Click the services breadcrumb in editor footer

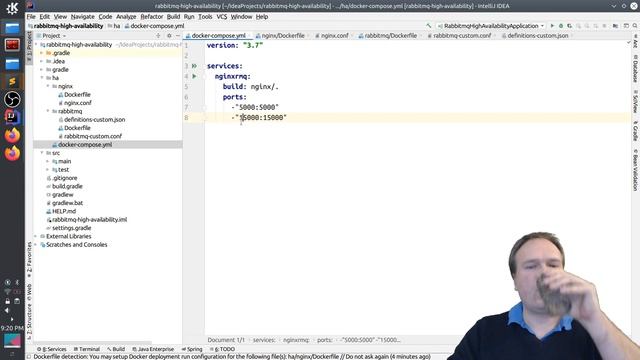(264, 340)
